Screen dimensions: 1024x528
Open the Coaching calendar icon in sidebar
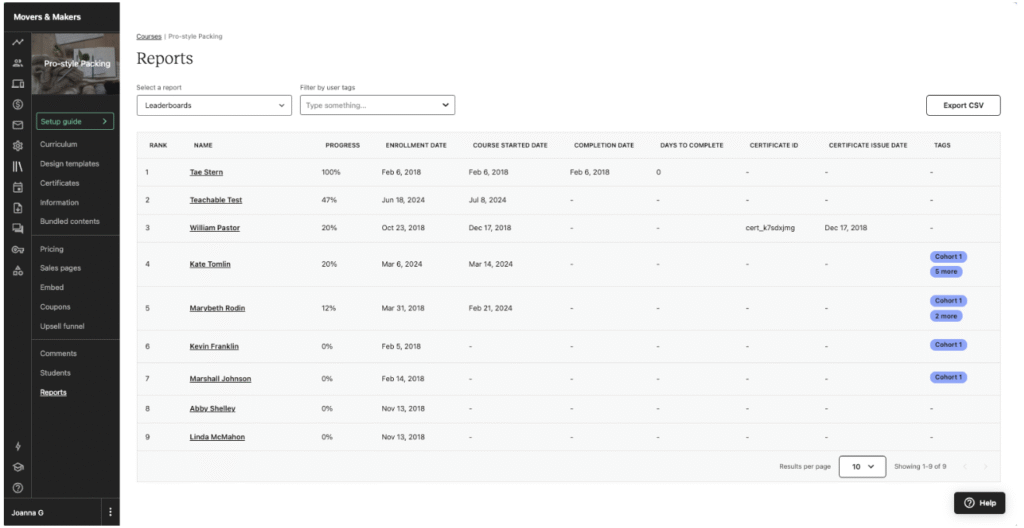(18, 188)
